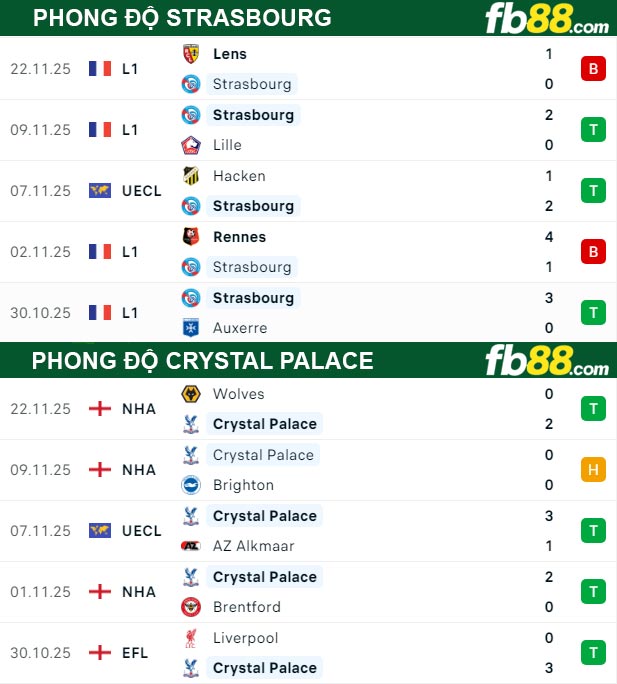Click the Wolves club crest
The width and height of the screenshot is (617, 684).
[x=191, y=394]
